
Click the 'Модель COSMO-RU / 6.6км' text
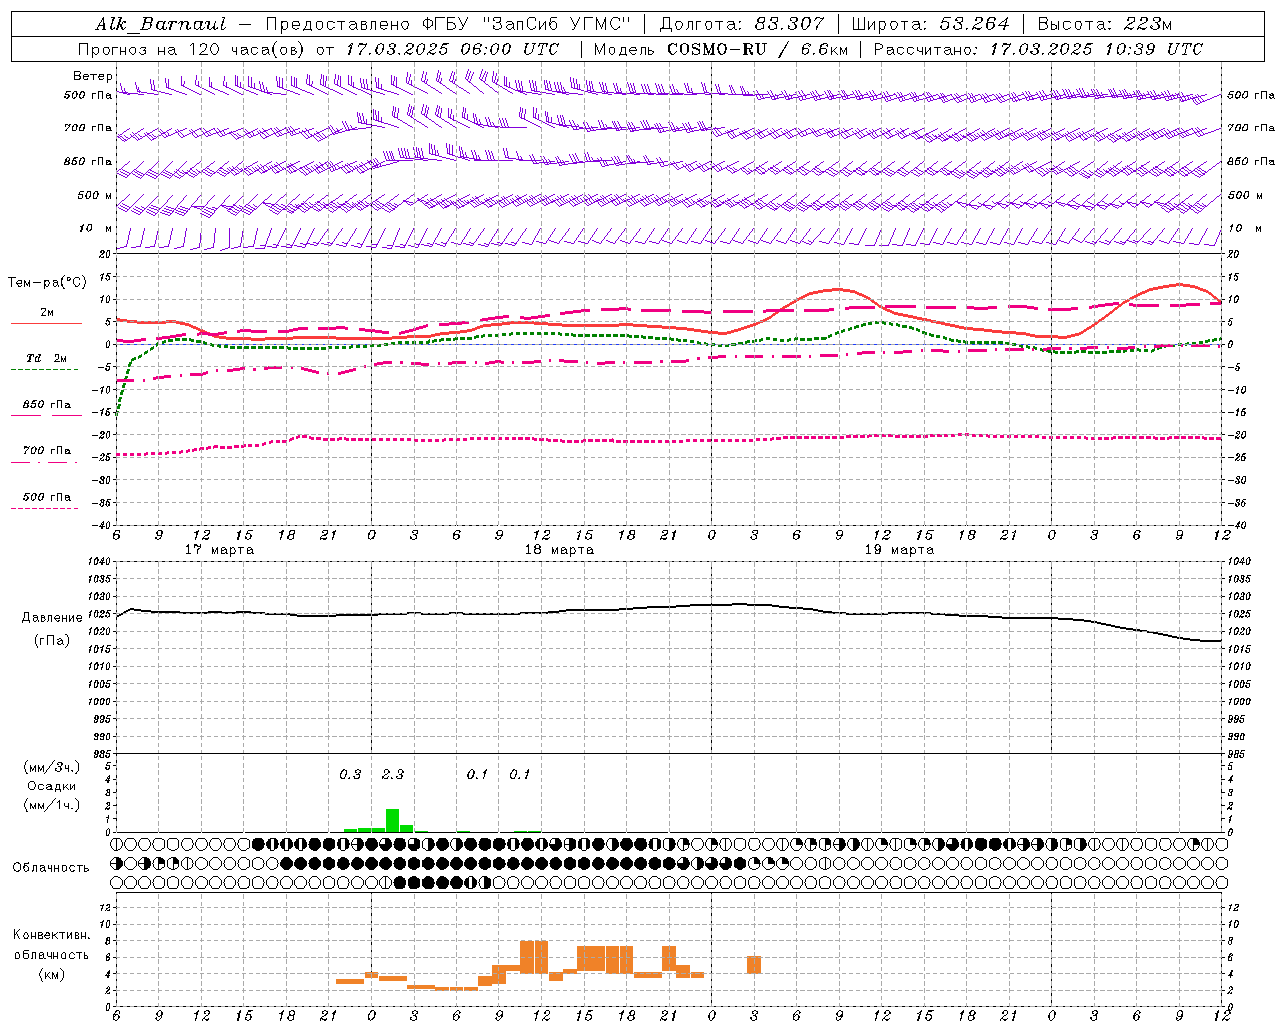(720, 49)
